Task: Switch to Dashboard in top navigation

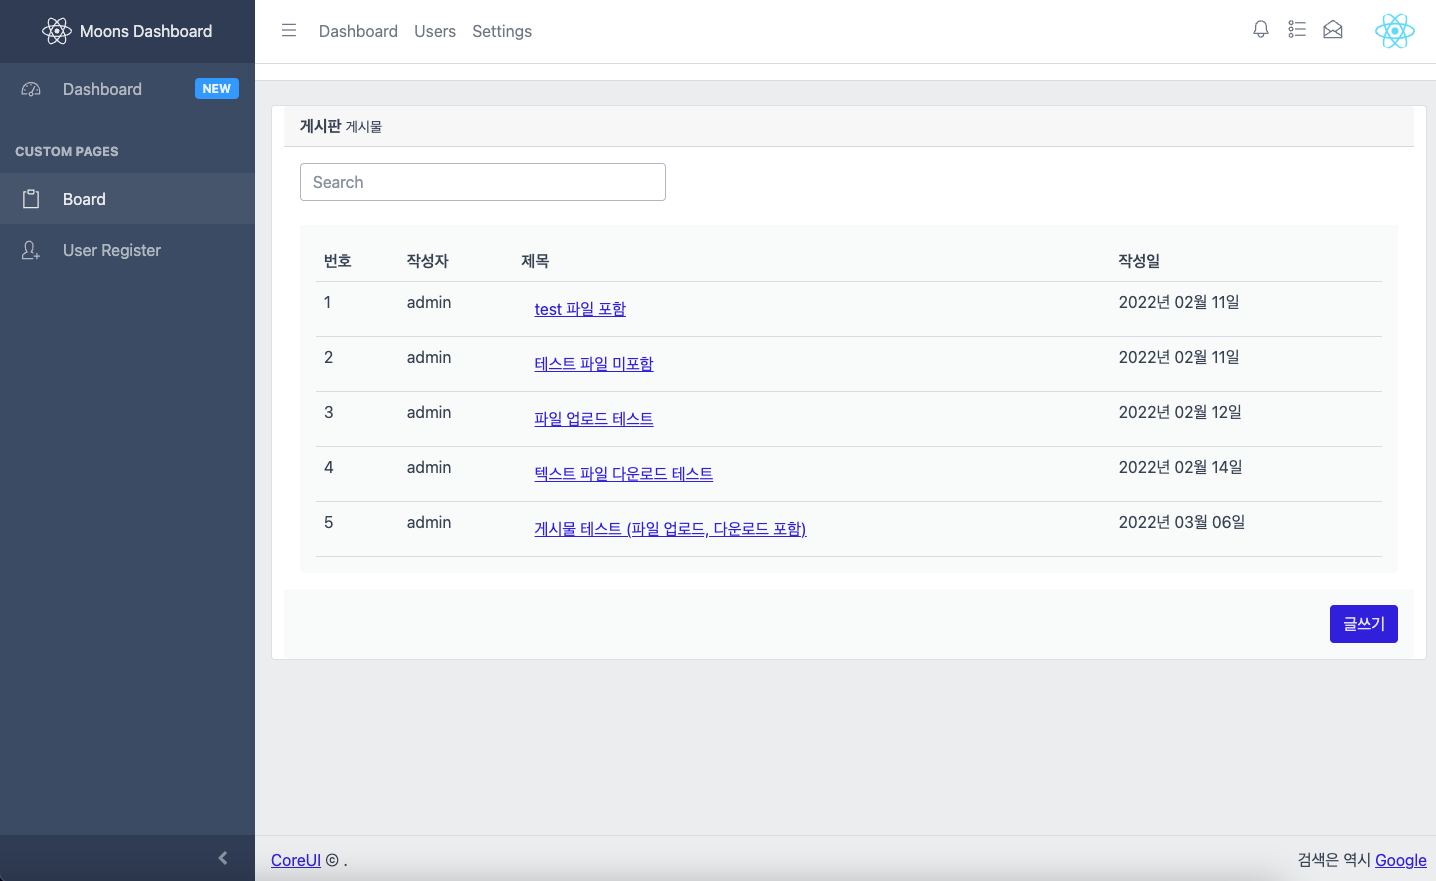Action: (358, 31)
